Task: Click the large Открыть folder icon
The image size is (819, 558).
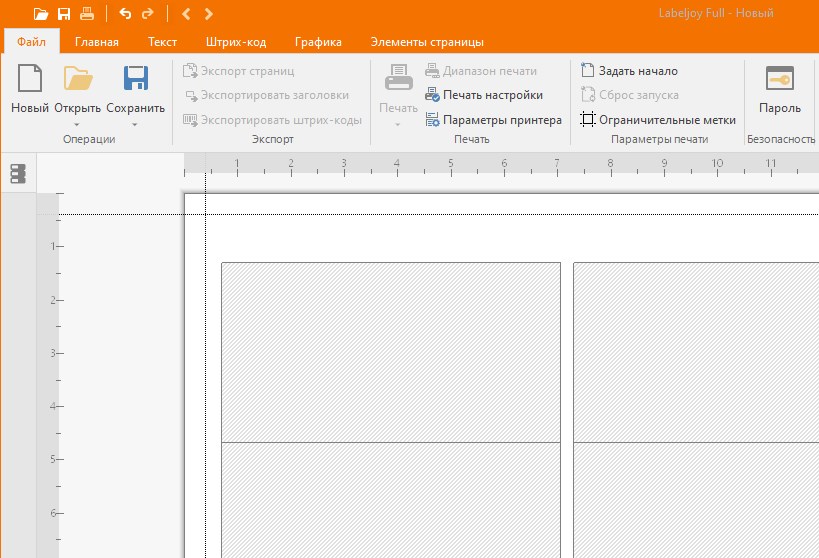Action: (x=78, y=78)
